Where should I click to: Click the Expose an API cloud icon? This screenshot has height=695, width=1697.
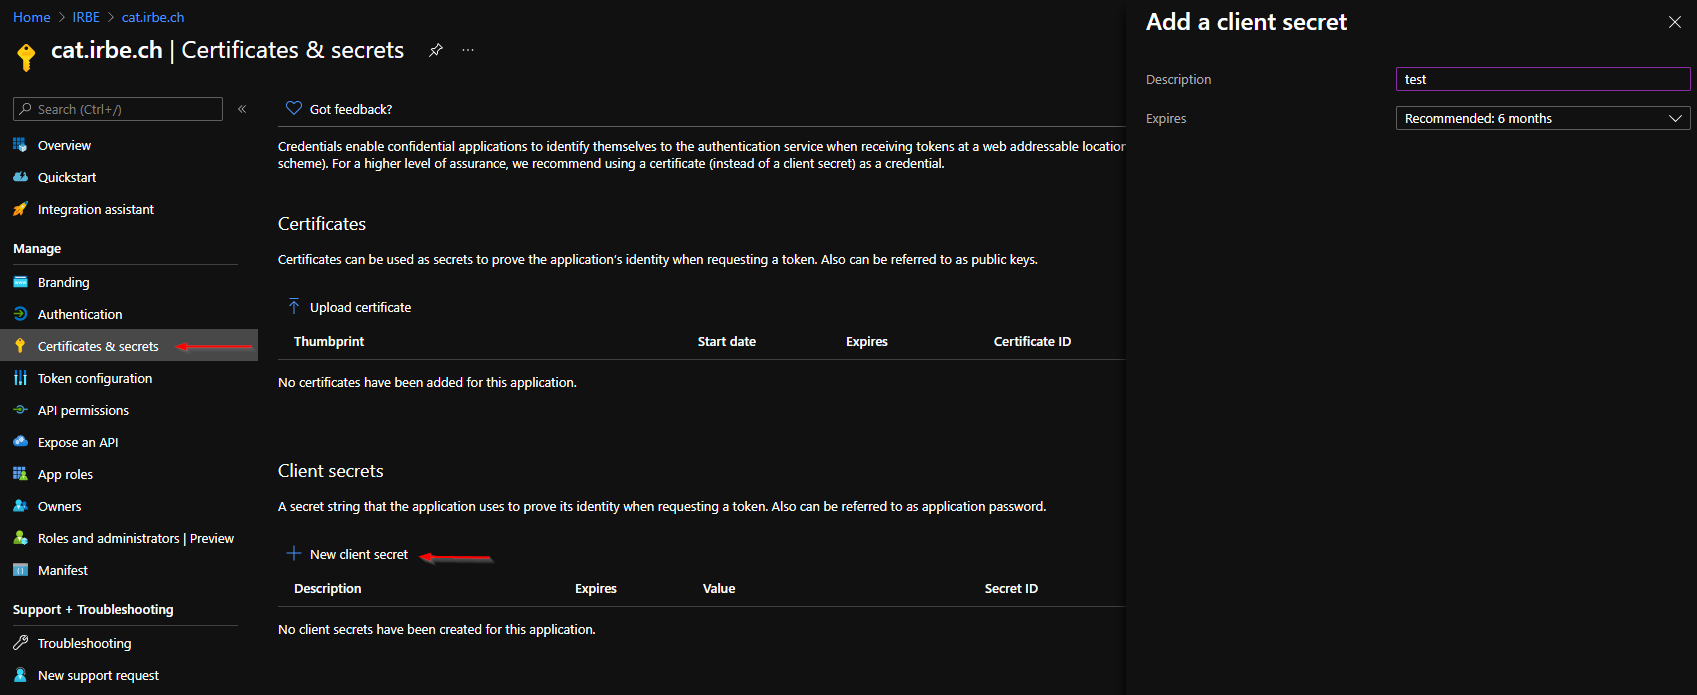pos(20,442)
